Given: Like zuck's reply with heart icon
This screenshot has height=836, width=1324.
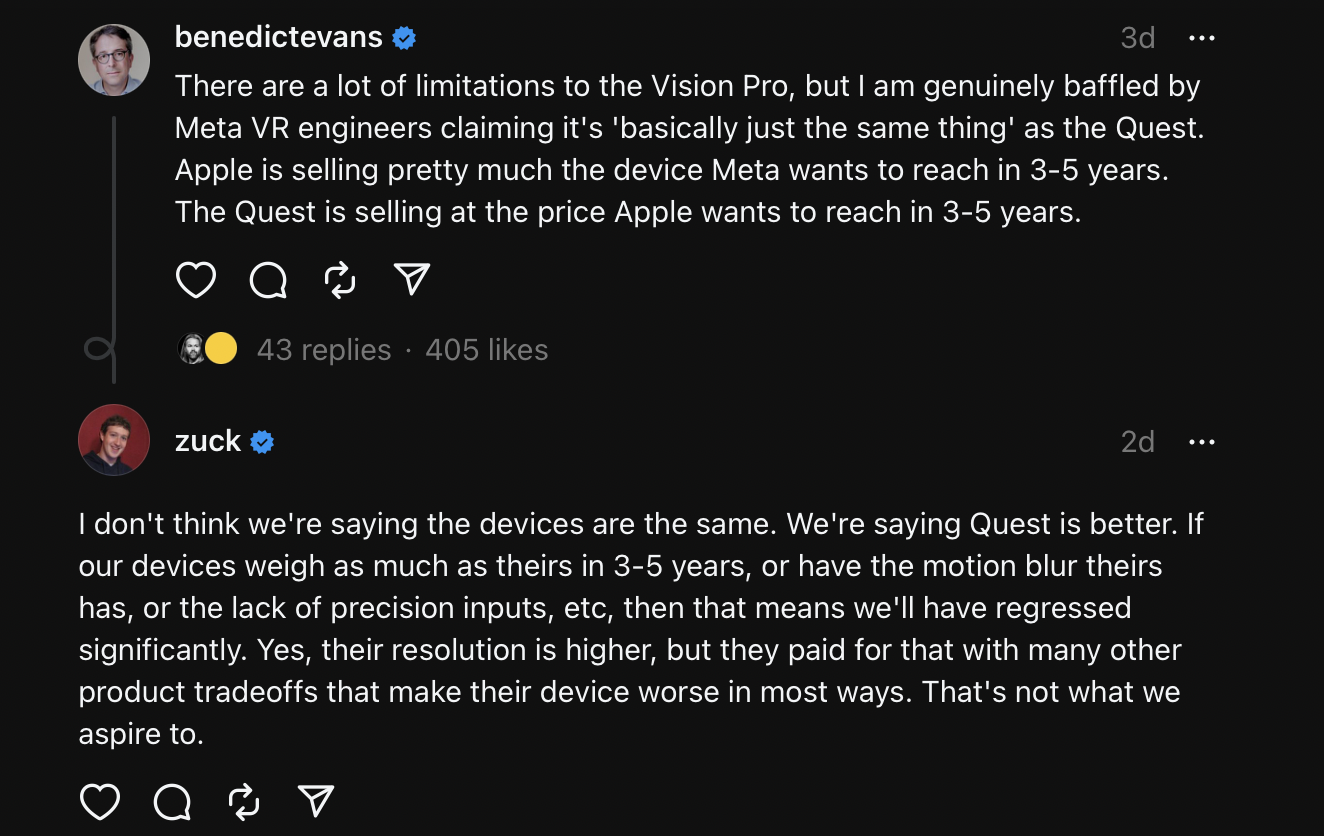Looking at the screenshot, I should 100,801.
